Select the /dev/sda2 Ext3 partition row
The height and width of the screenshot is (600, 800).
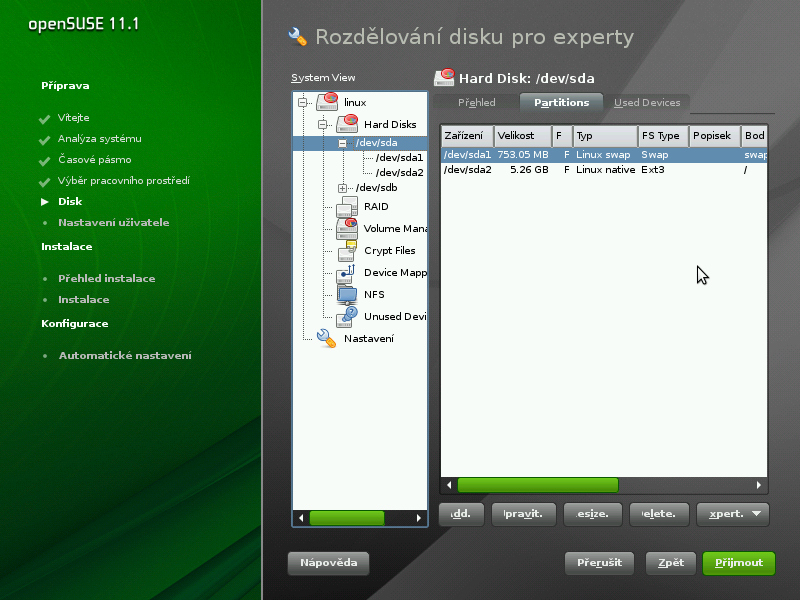point(604,170)
